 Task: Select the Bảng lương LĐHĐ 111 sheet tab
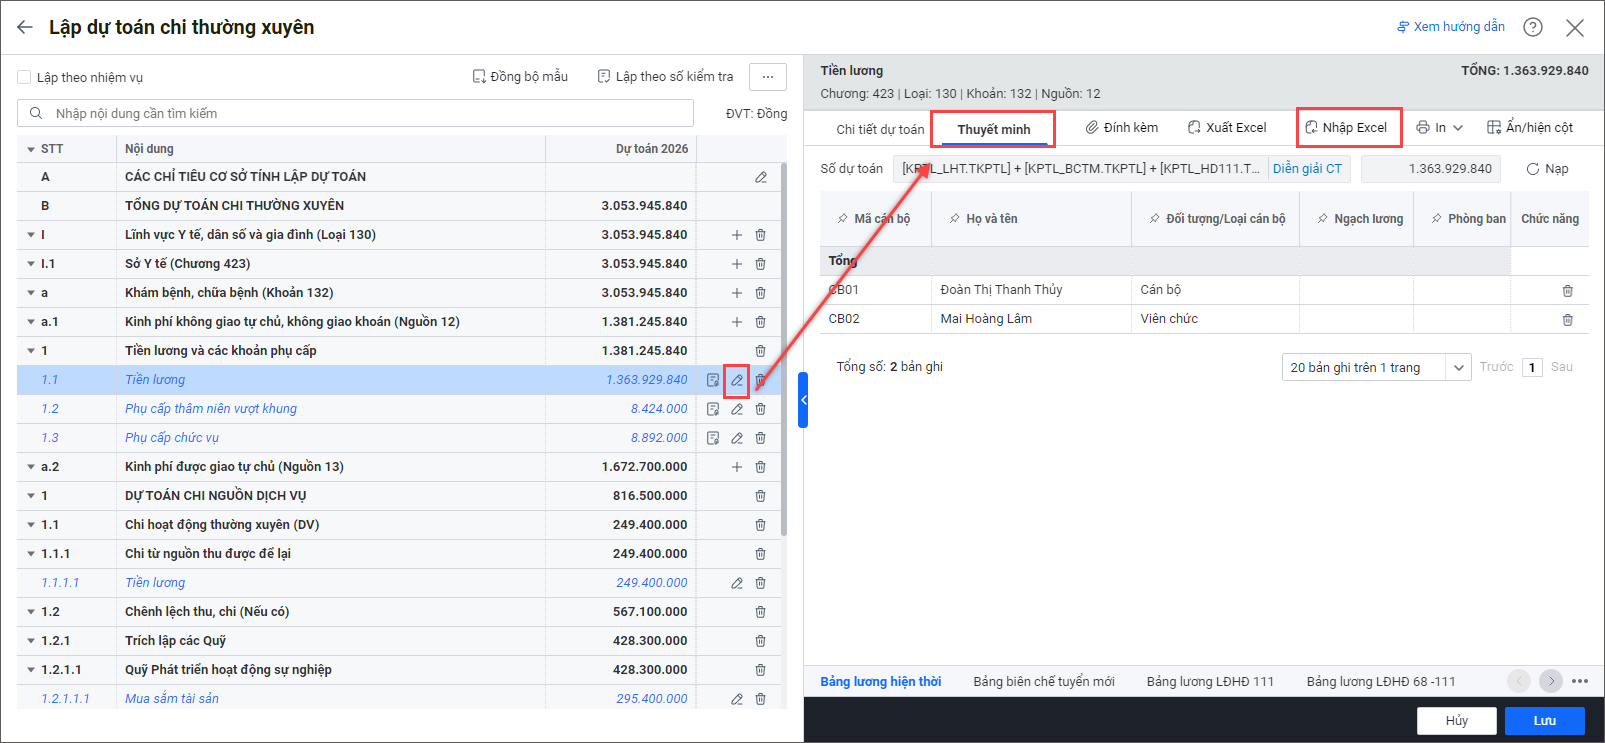(1210, 681)
